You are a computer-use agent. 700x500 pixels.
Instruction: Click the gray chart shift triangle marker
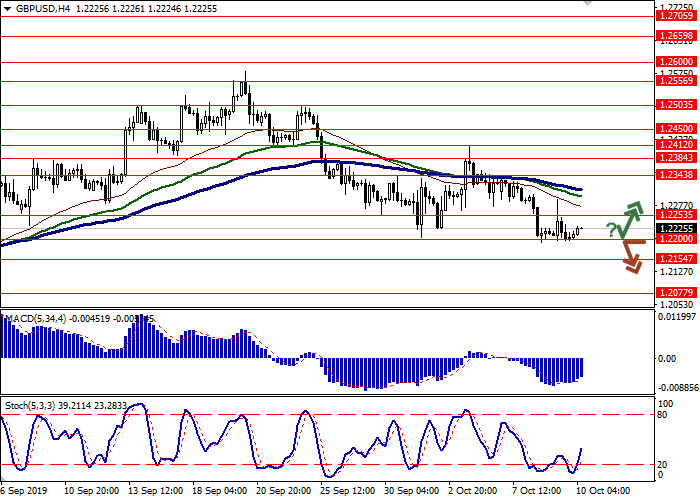coord(588,3)
